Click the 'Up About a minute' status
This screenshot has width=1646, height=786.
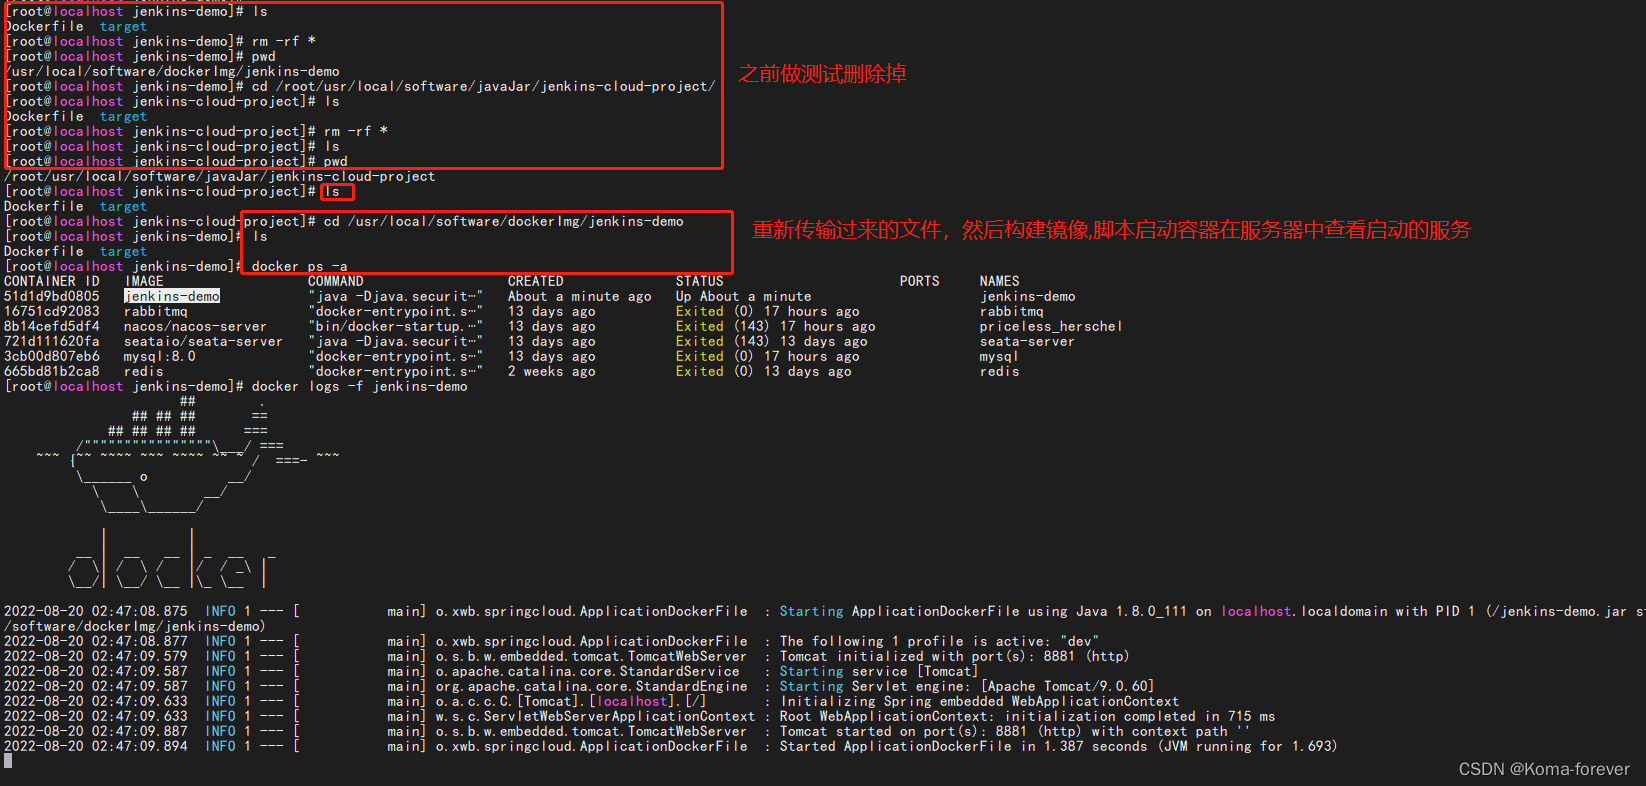pyautogui.click(x=744, y=296)
